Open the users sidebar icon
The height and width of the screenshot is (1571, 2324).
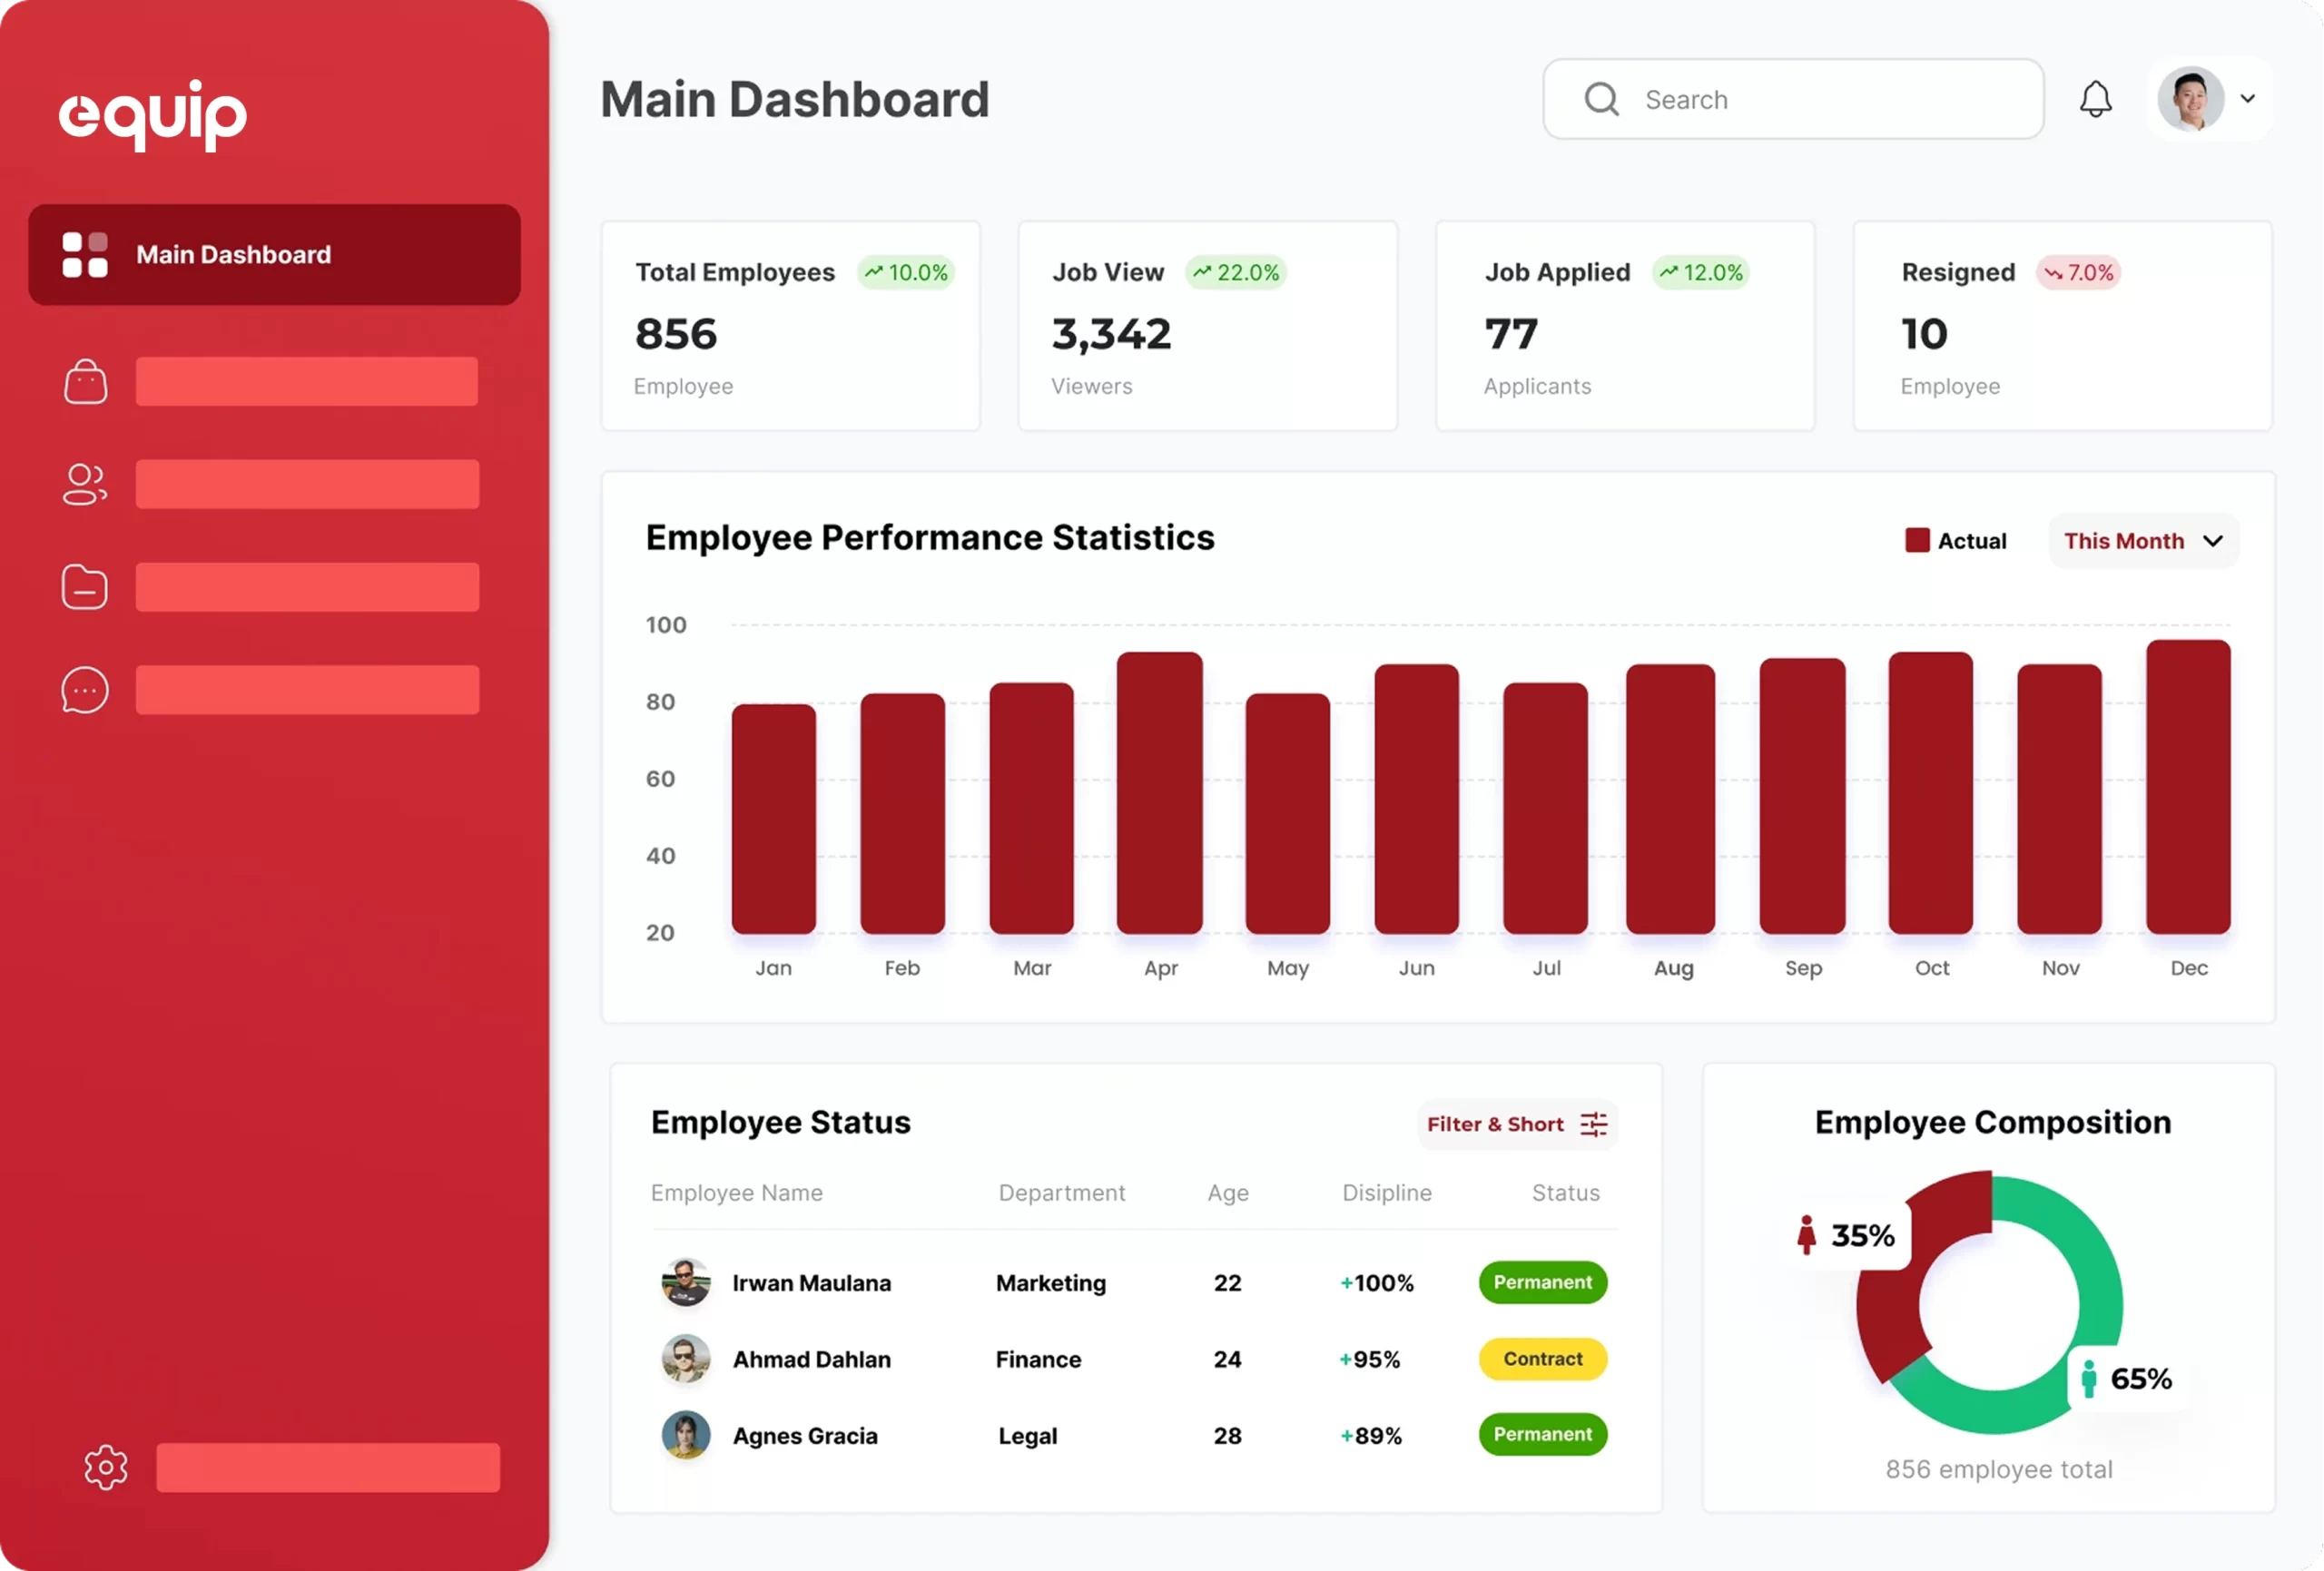(85, 485)
